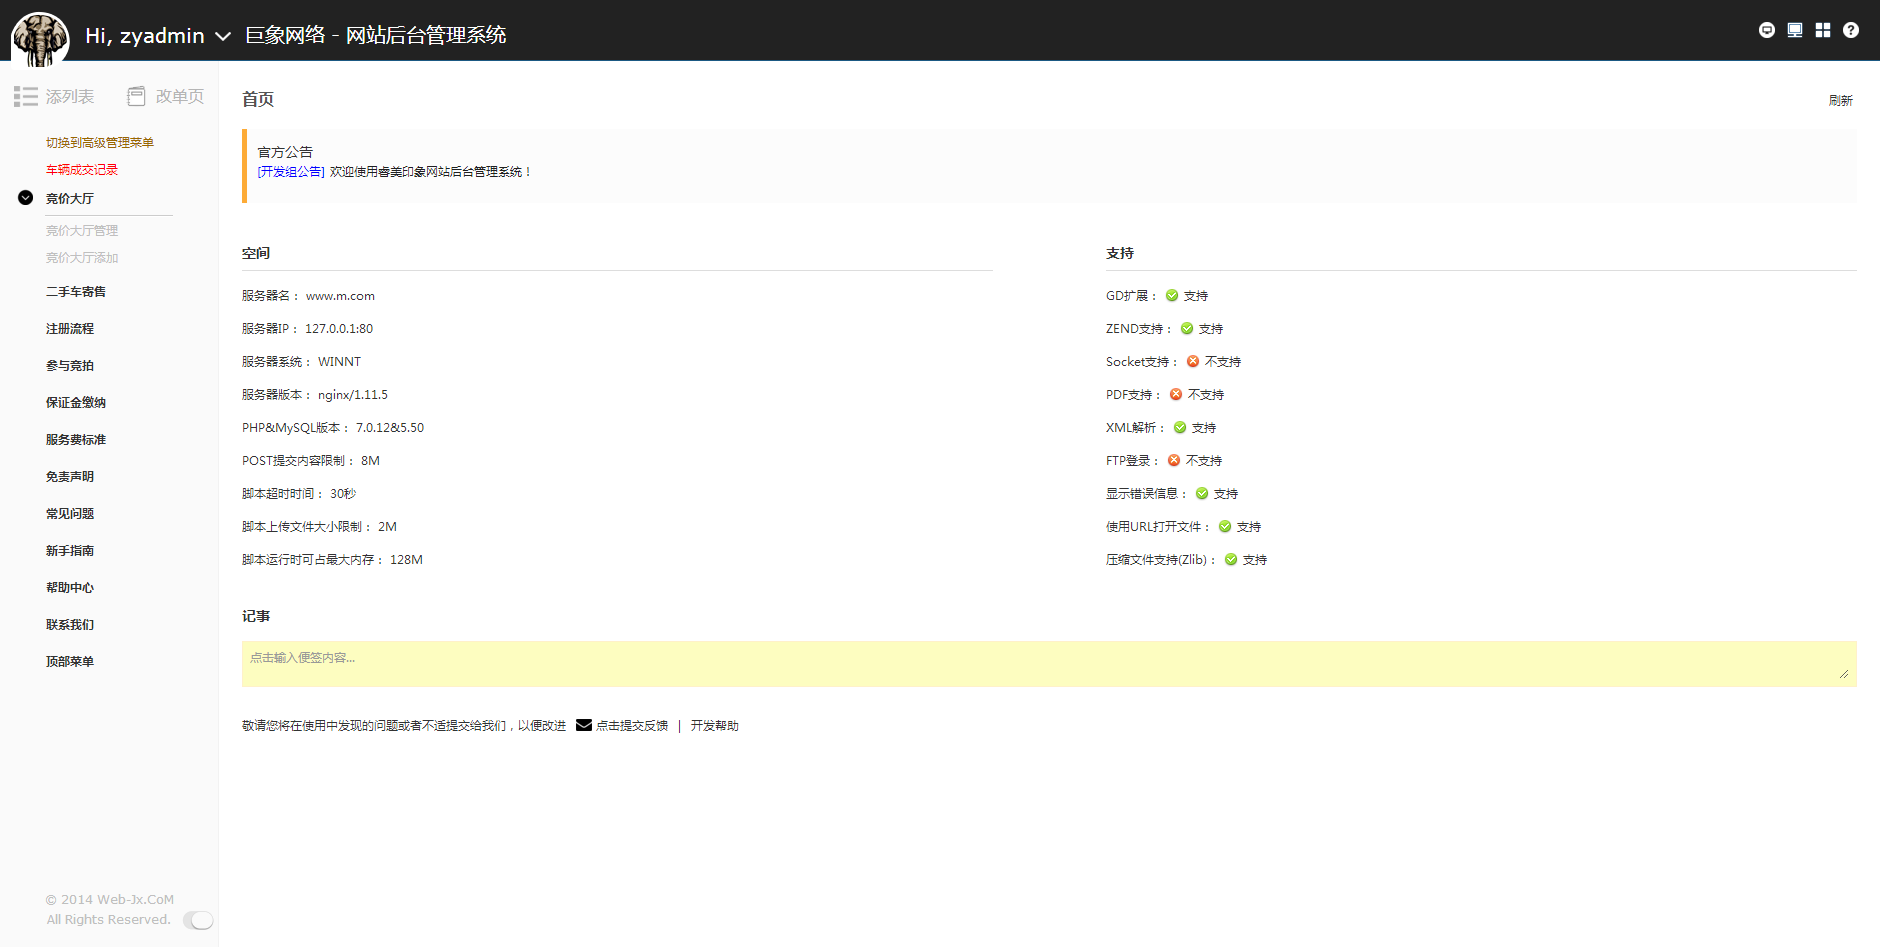Click server version nginx/1.11.5
The width and height of the screenshot is (1880, 947).
(353, 395)
